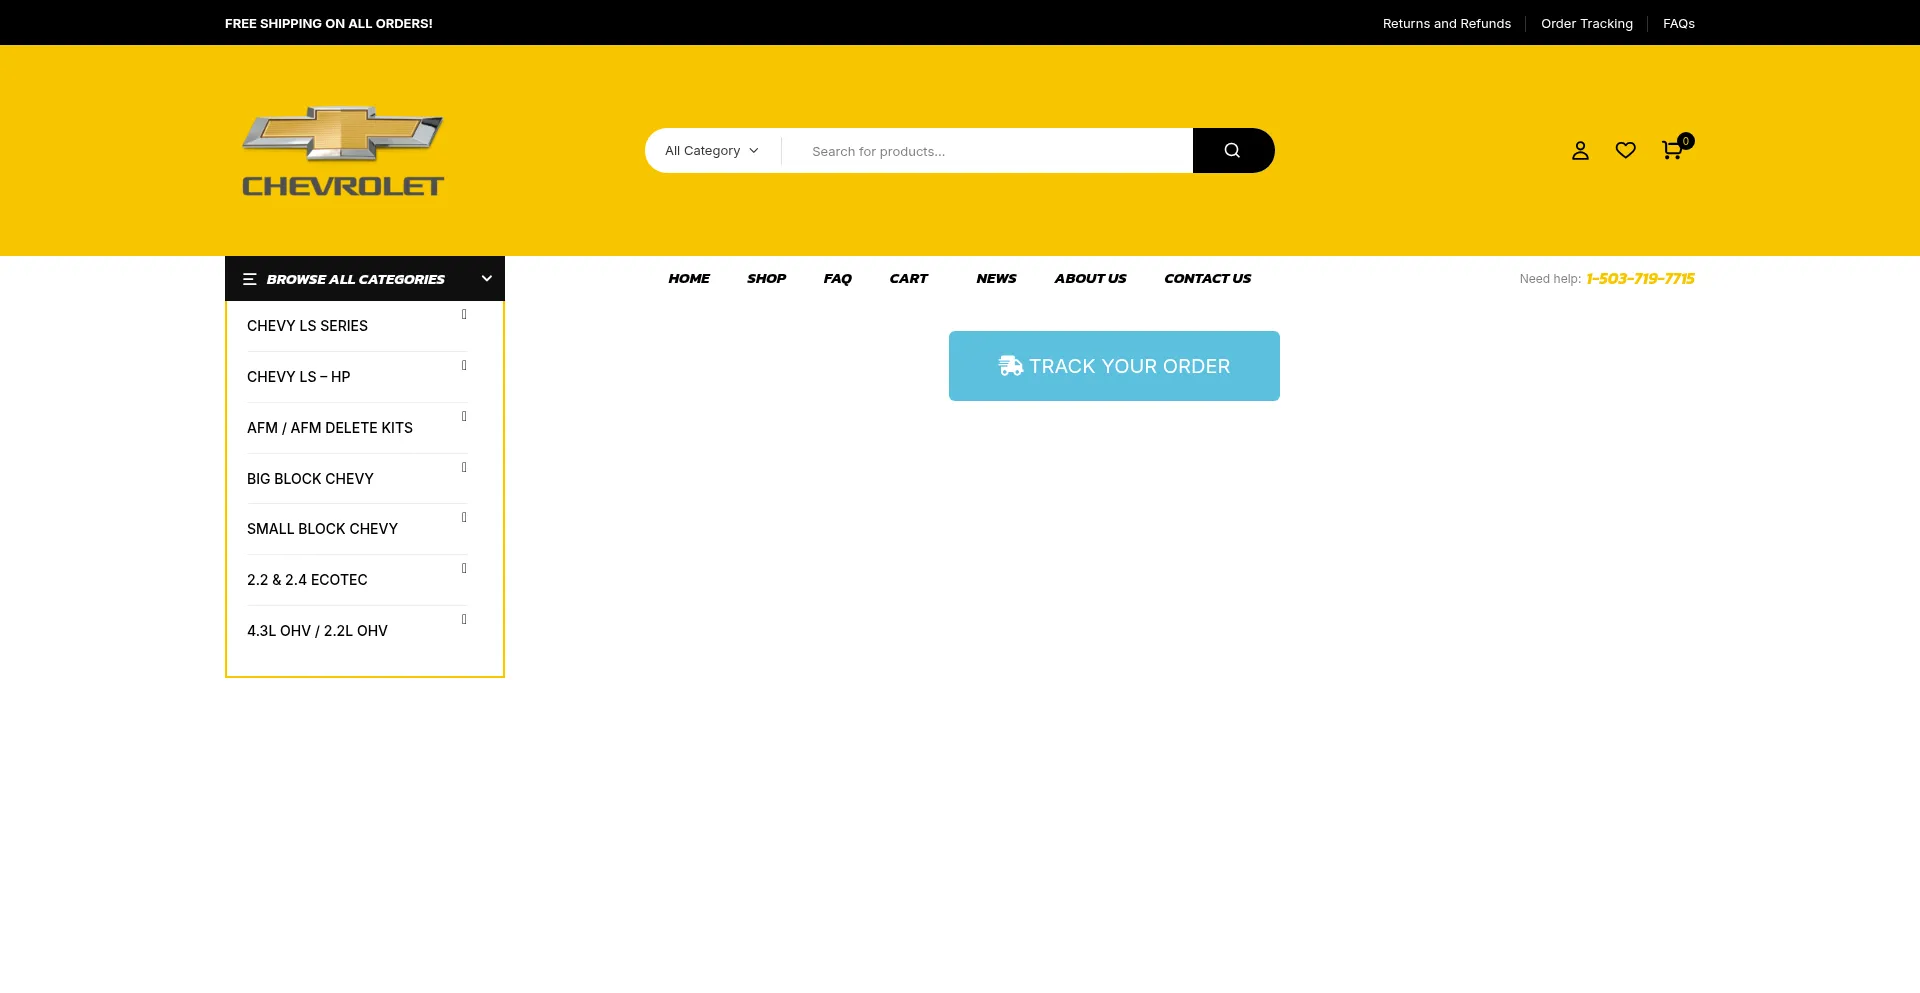1920x993 pixels.
Task: Open the All Category dropdown
Action: click(x=712, y=151)
